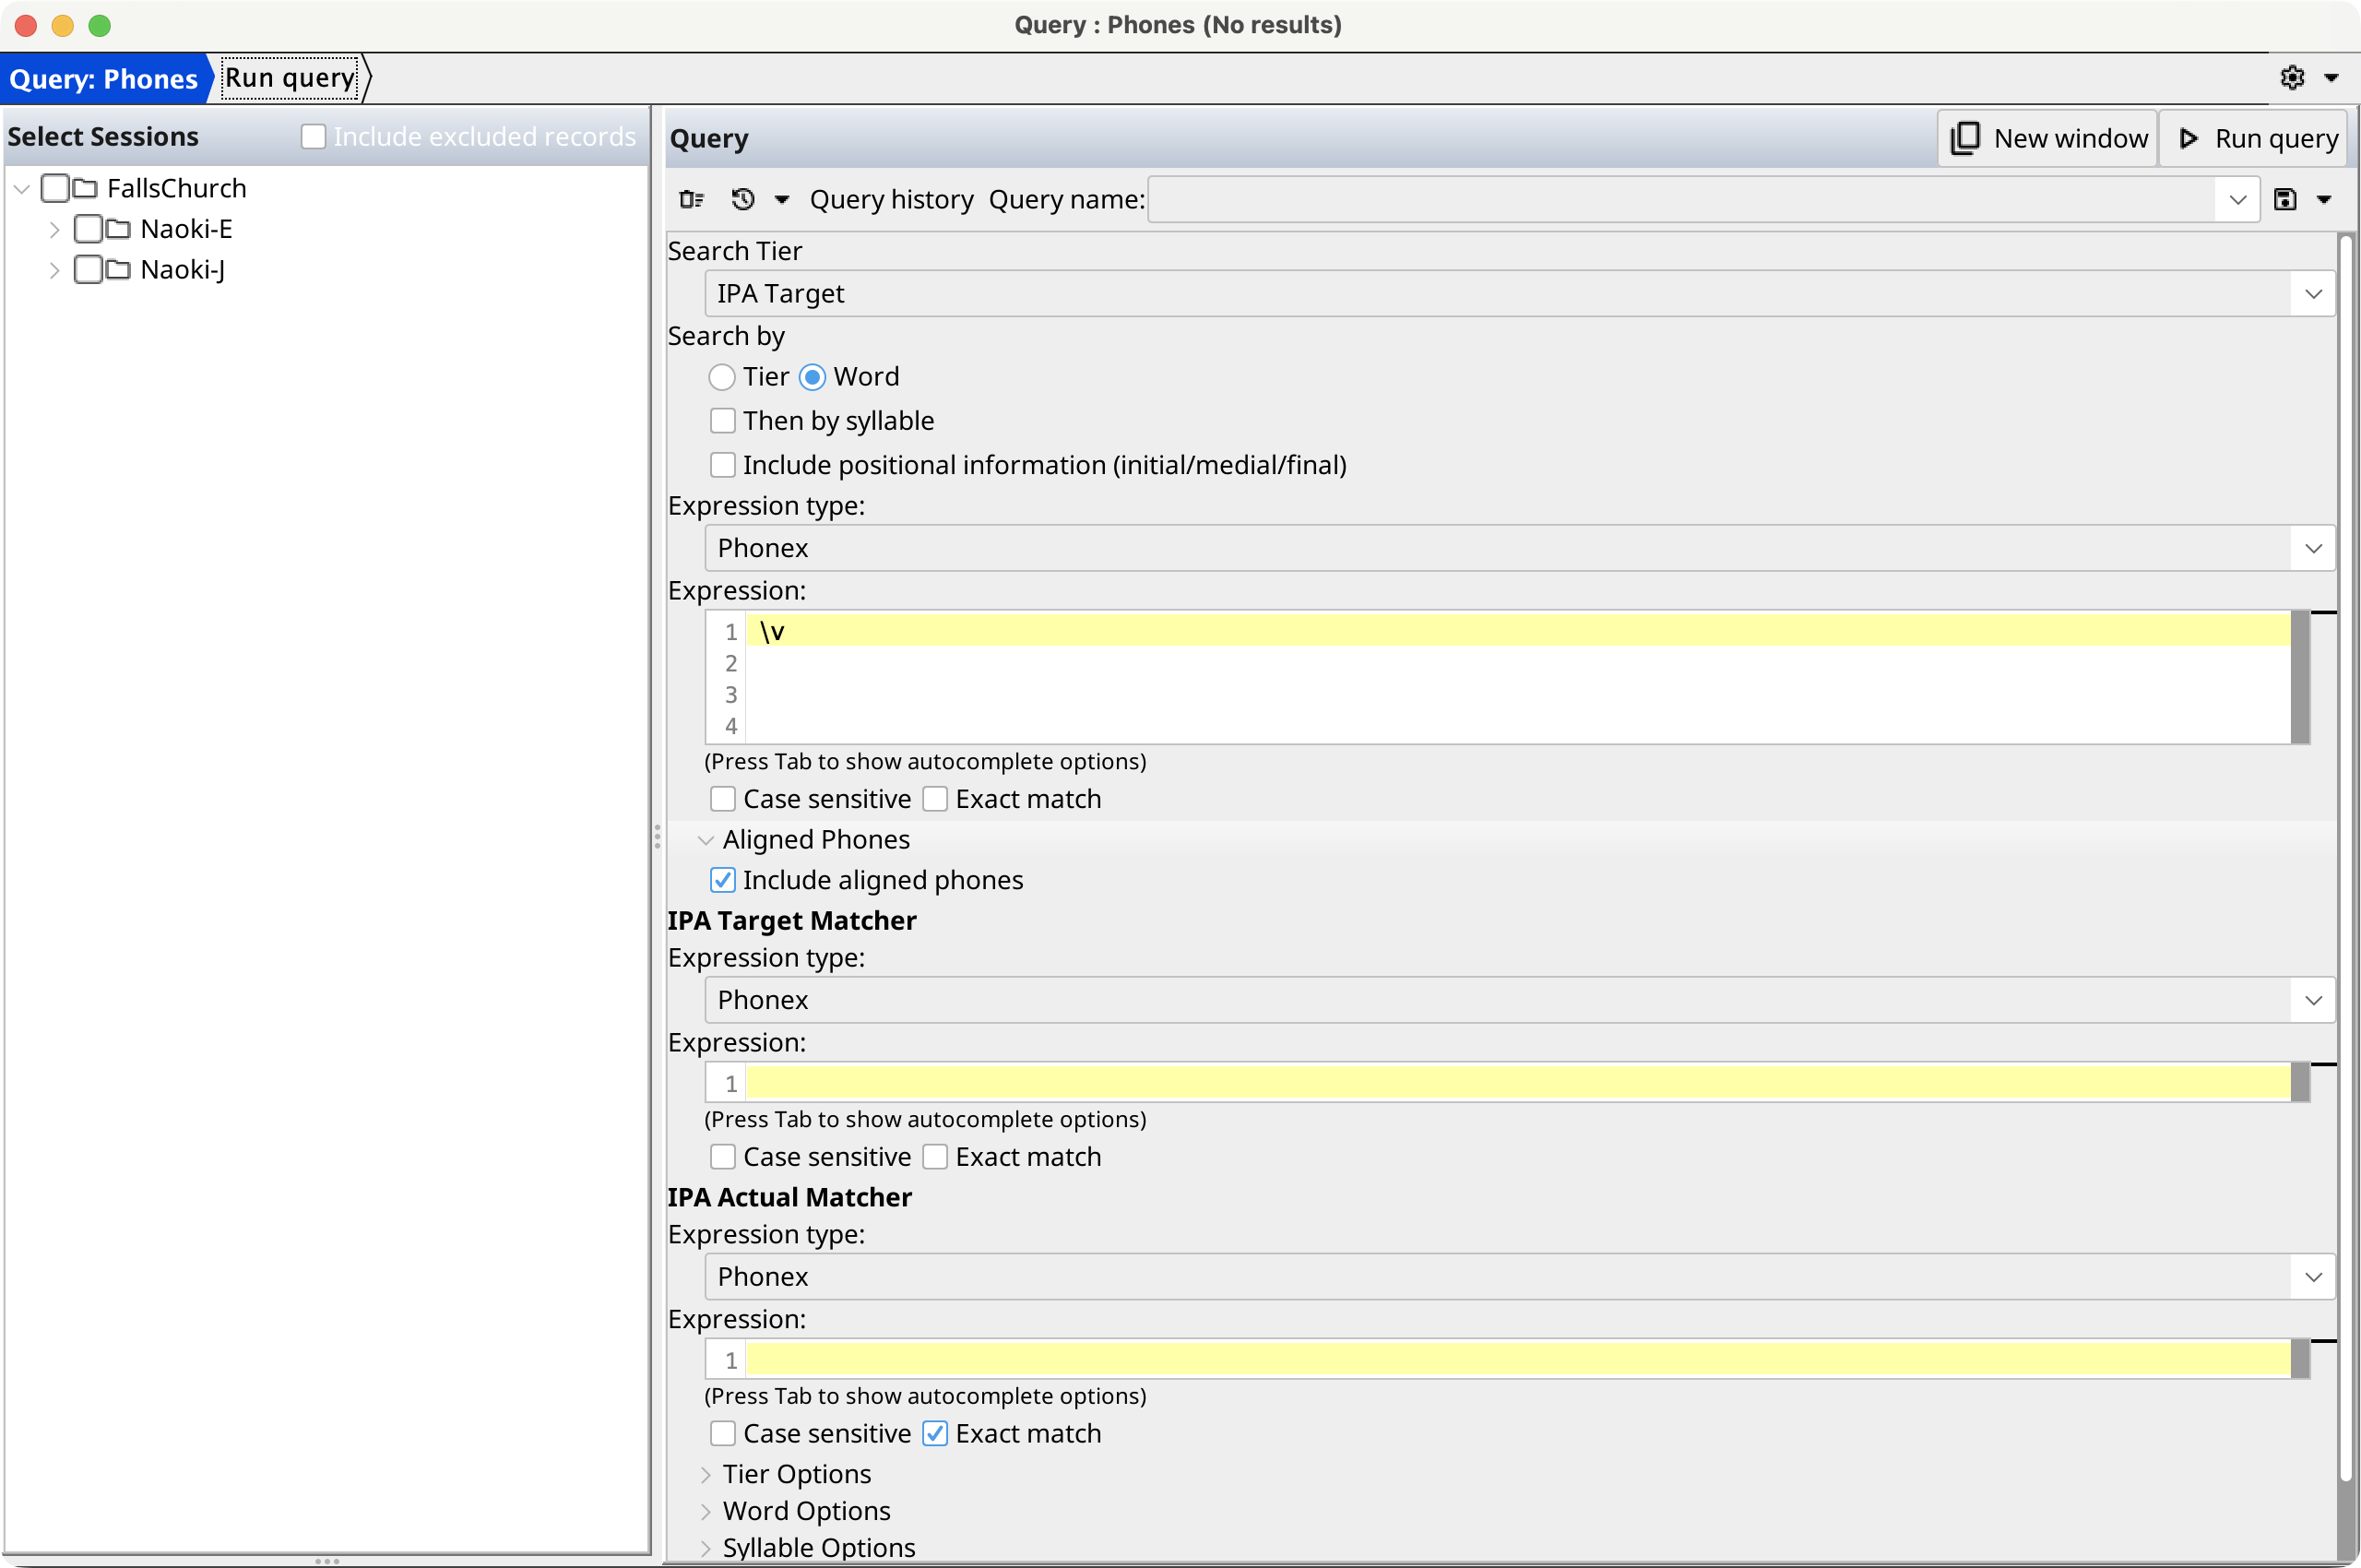The image size is (2361, 1568).
Task: Collapse the FallsChurch tree node
Action: pos(21,188)
